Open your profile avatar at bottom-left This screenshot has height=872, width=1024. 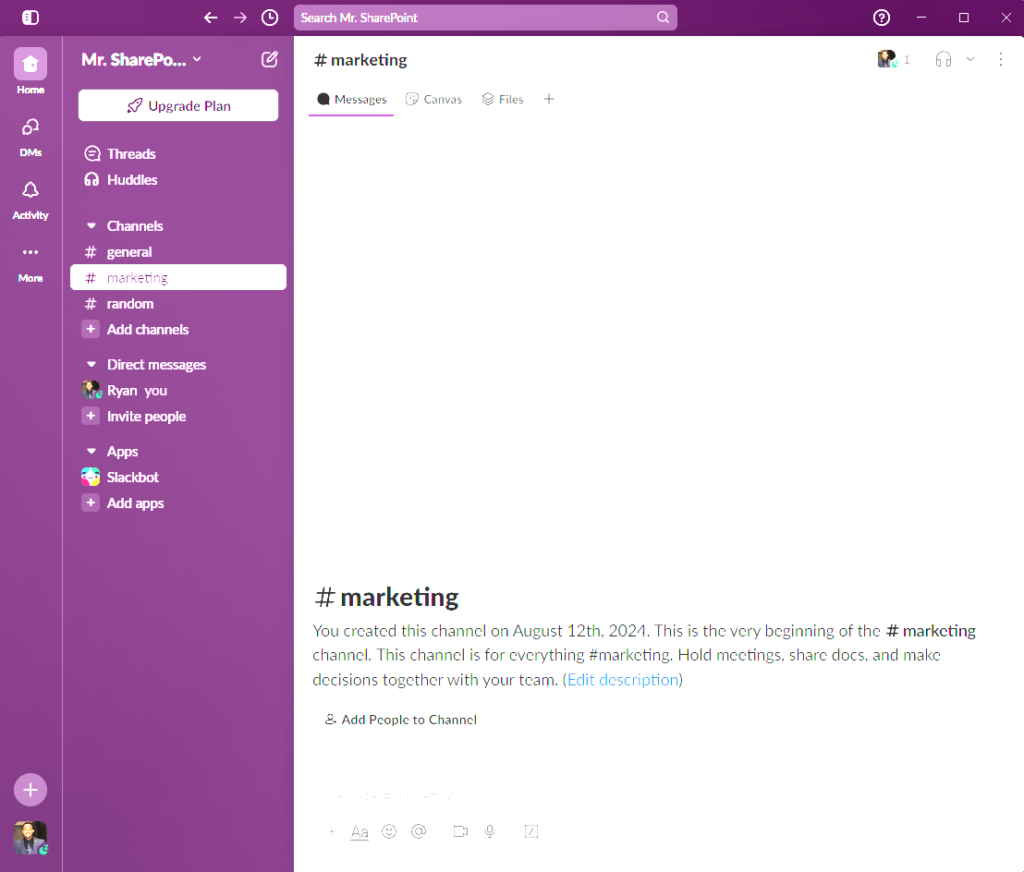[30, 838]
